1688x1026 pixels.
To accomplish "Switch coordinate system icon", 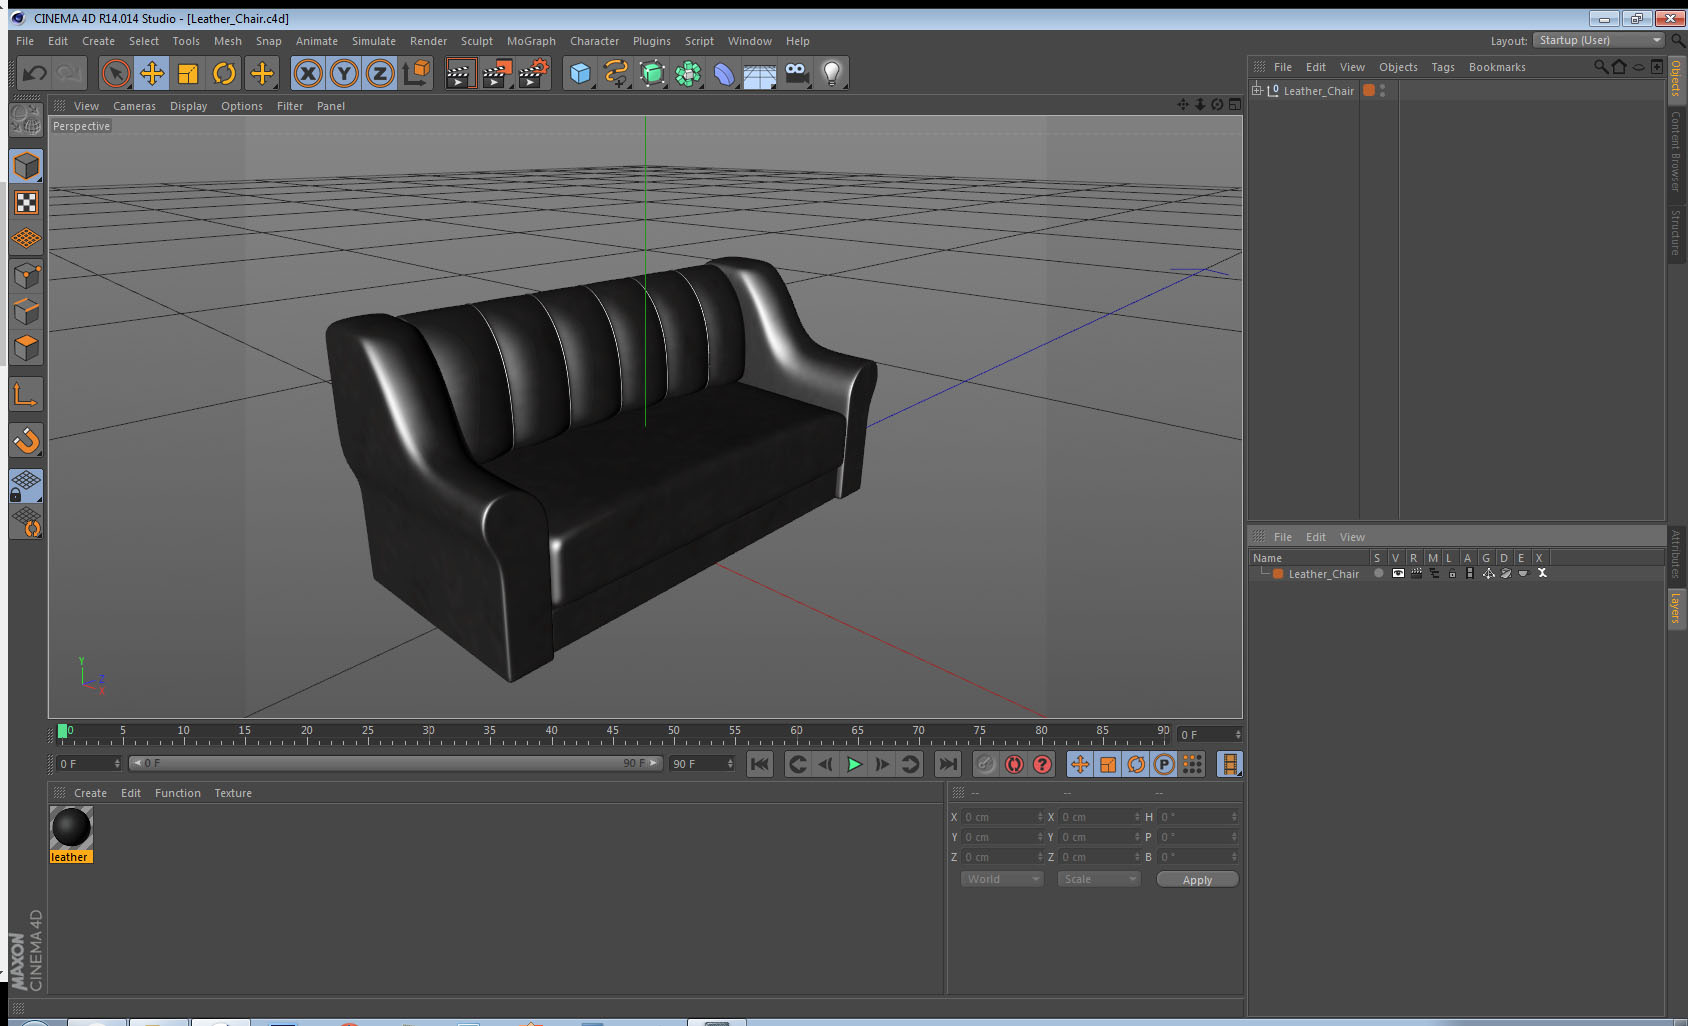I will 416,73.
